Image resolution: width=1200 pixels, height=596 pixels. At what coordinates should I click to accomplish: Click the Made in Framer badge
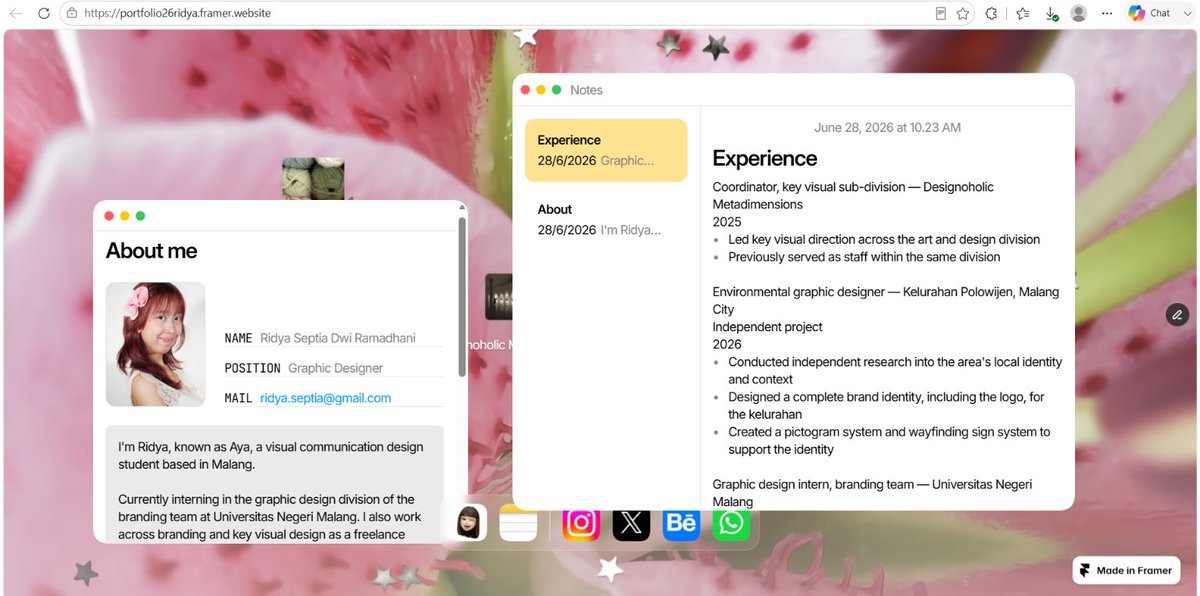pyautogui.click(x=1126, y=570)
